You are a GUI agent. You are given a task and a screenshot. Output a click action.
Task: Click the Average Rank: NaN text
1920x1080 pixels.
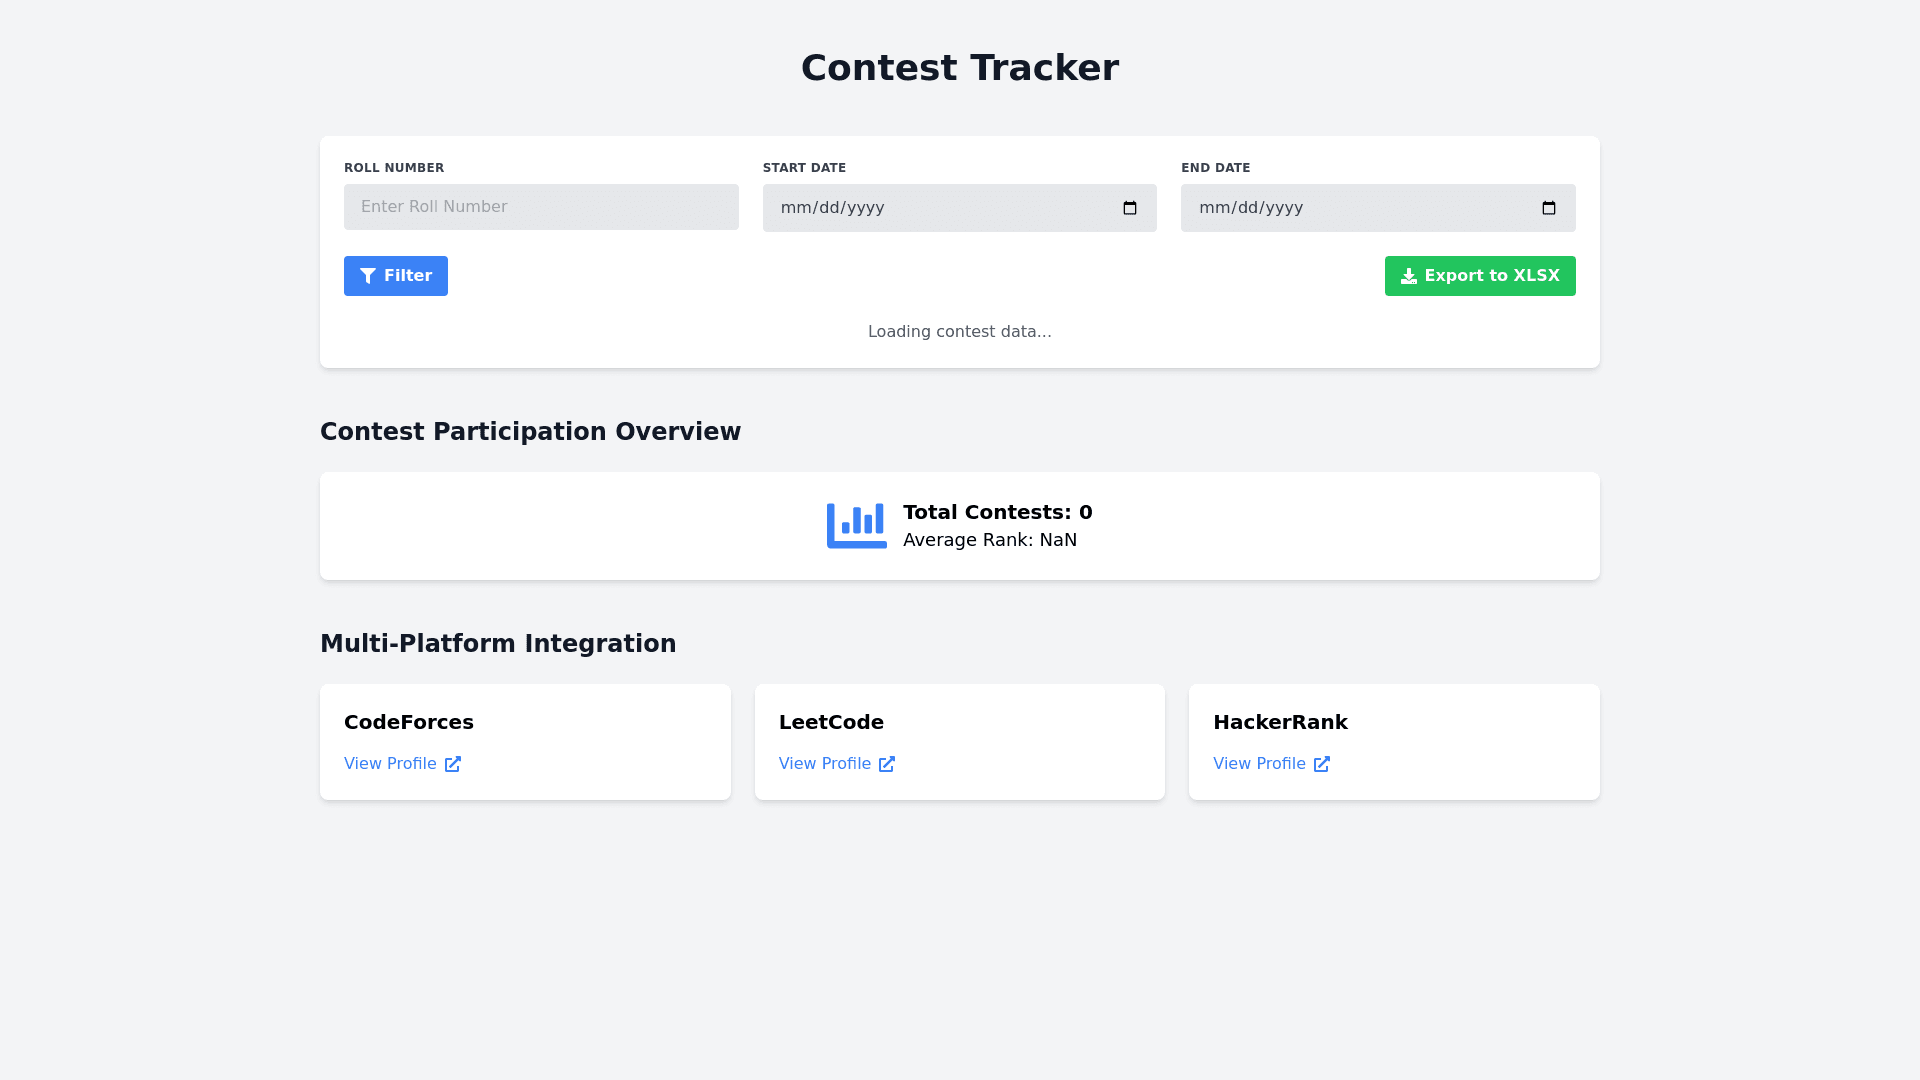989,540
